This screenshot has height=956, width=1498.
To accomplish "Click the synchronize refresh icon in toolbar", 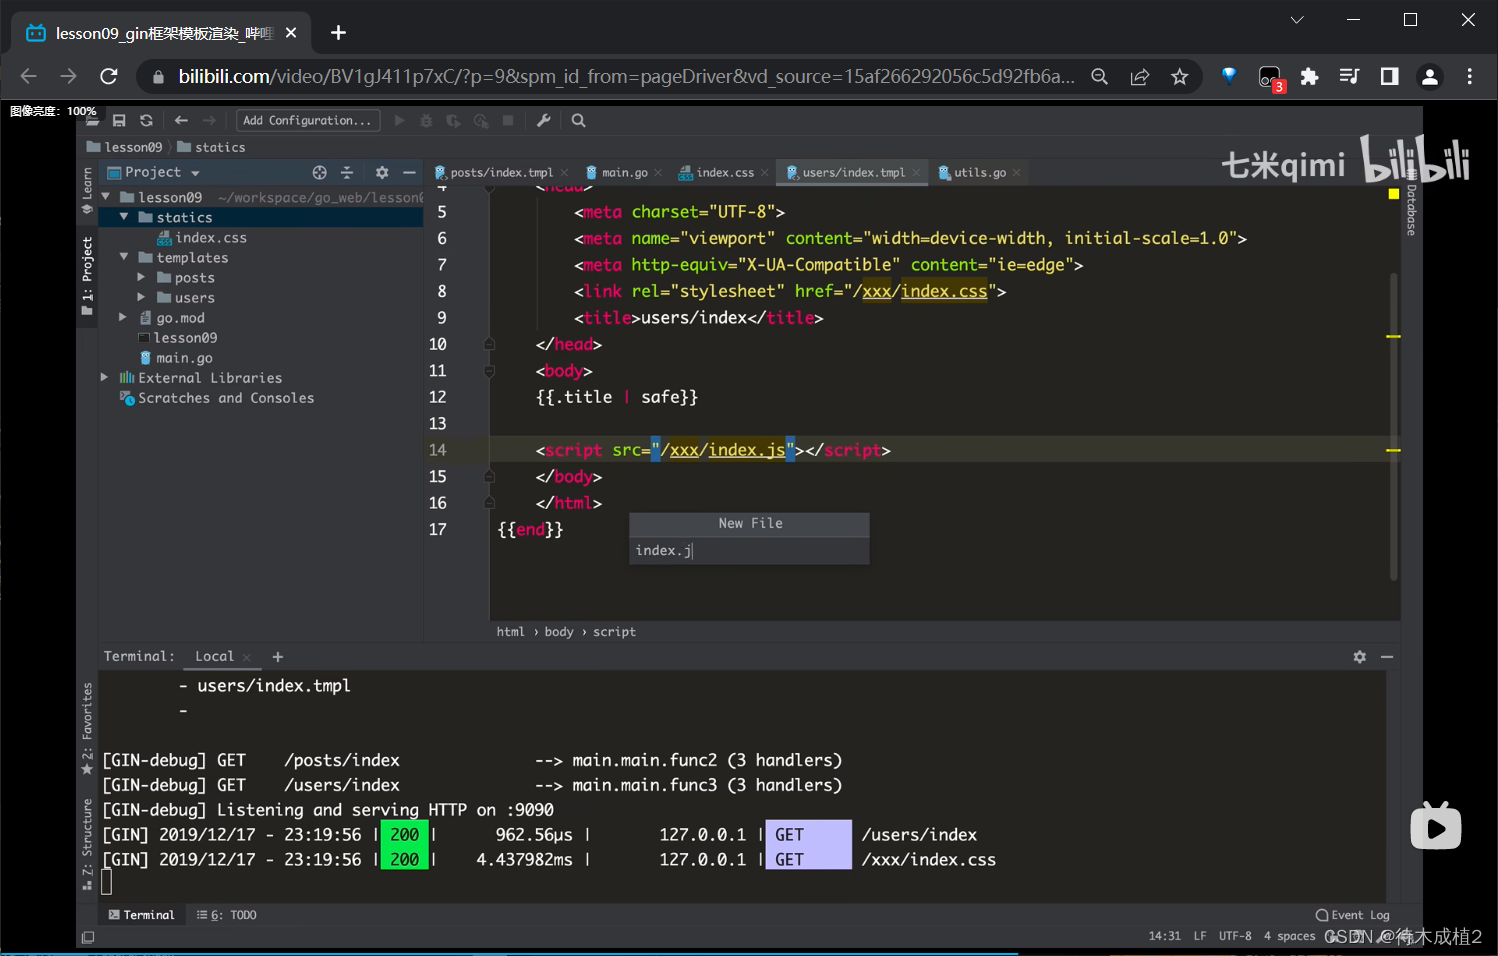I will (146, 121).
